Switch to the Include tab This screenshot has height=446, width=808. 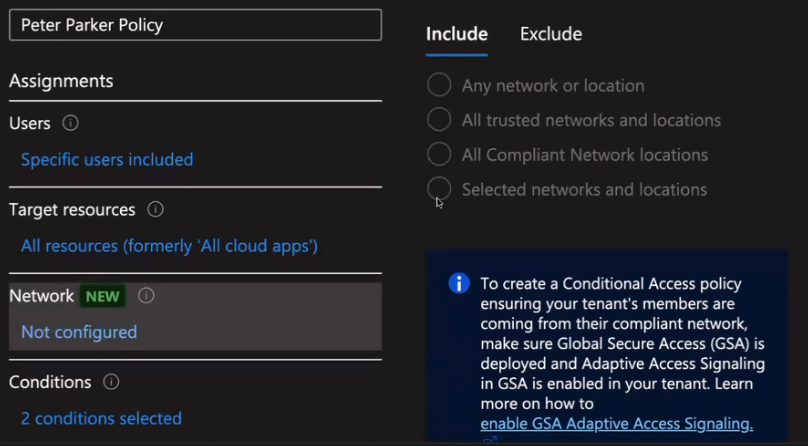[x=457, y=34]
